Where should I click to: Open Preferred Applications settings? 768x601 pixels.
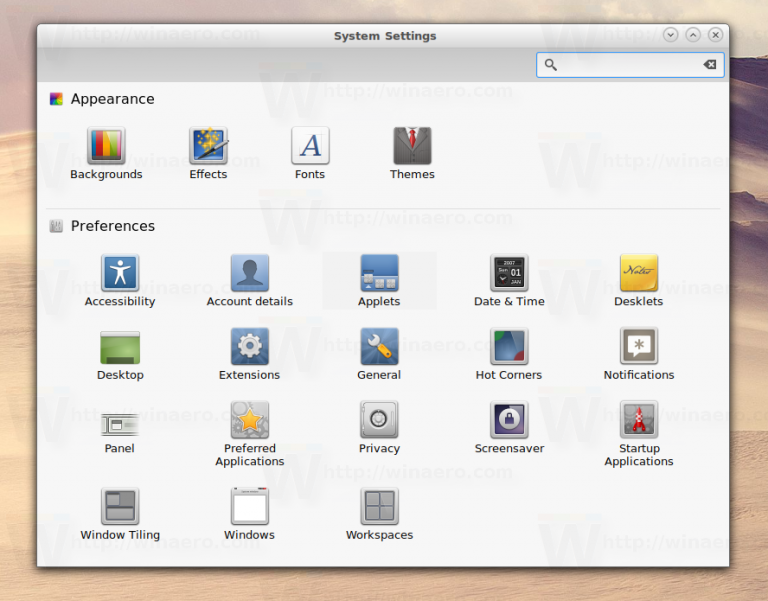click(250, 421)
